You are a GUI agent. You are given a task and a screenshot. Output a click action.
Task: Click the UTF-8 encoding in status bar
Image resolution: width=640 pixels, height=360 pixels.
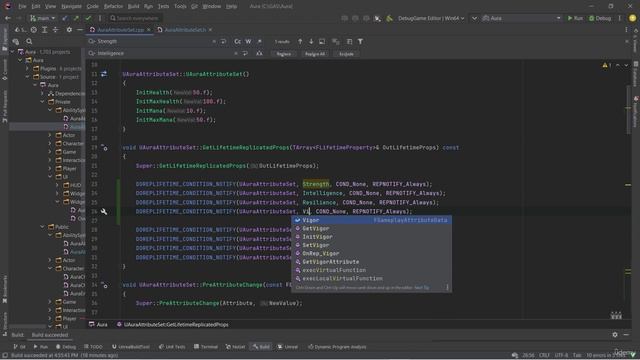pyautogui.click(x=561, y=355)
